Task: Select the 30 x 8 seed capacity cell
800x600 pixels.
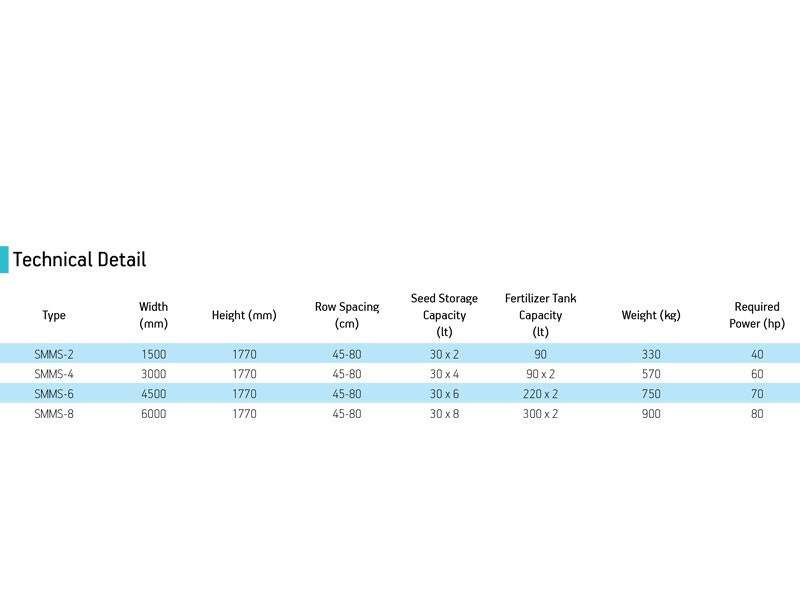Action: [x=444, y=414]
